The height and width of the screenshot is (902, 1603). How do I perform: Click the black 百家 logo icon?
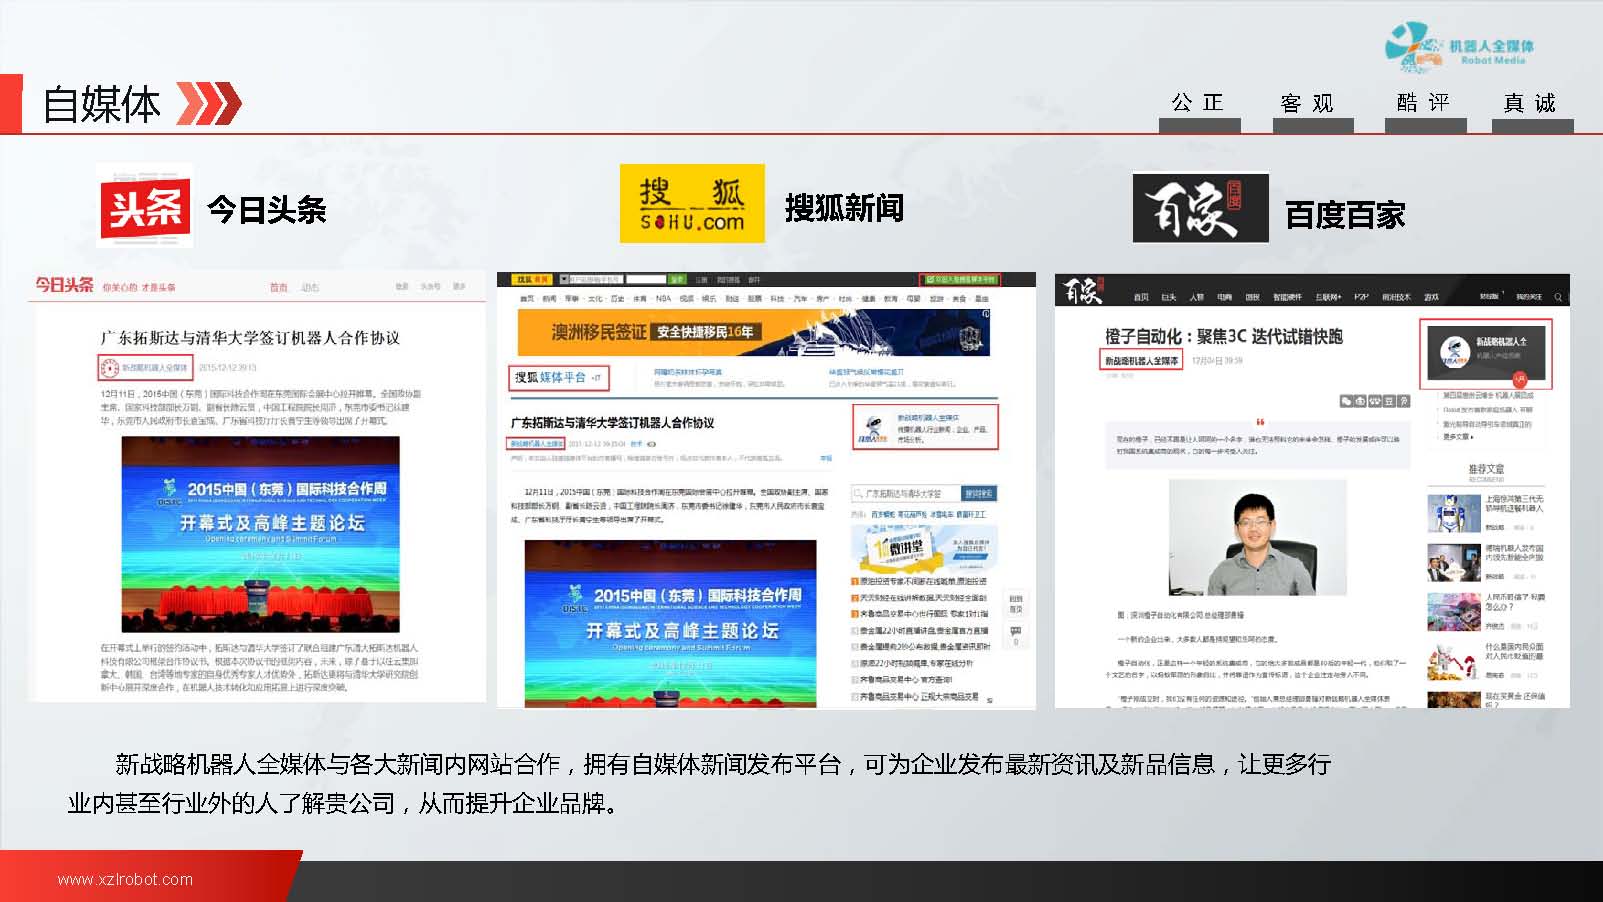pos(1200,208)
